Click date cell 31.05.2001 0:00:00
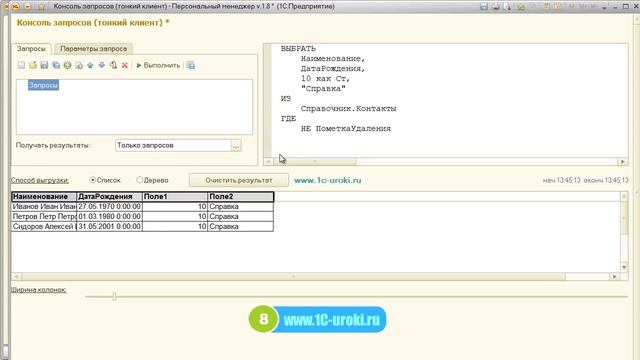This screenshot has width=640, height=360. pyautogui.click(x=109, y=227)
